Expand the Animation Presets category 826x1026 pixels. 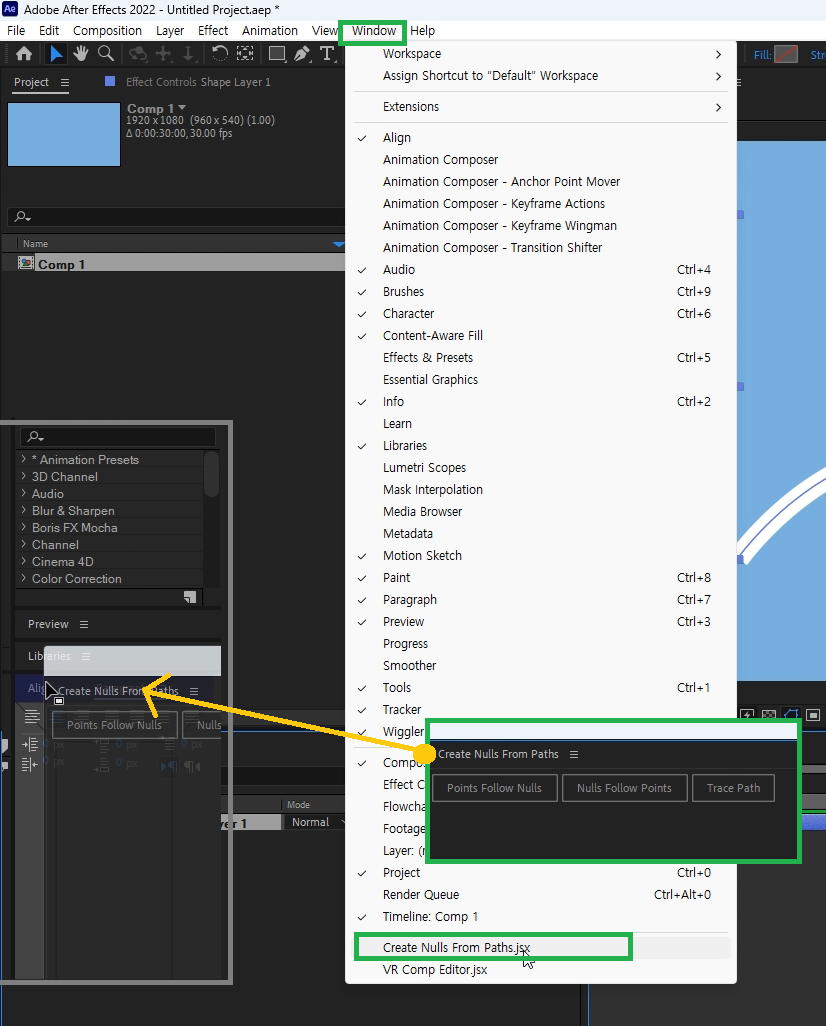(x=24, y=459)
